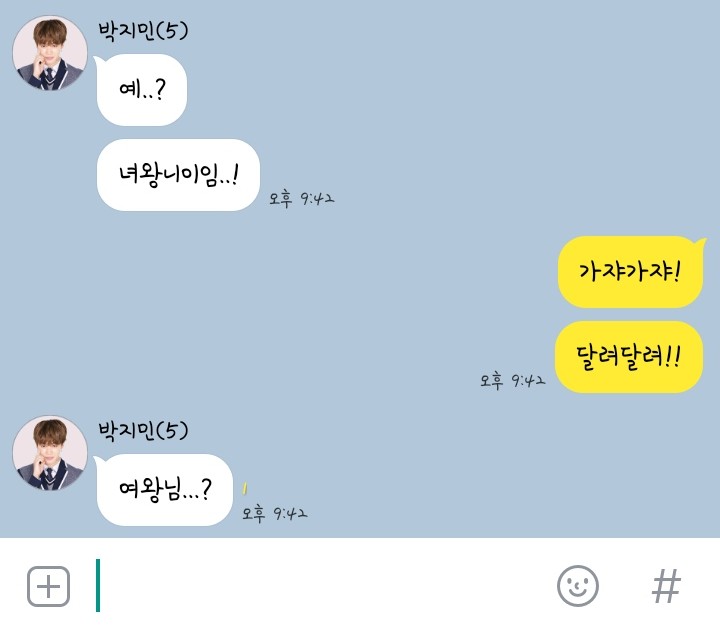Select the '예..?' message bubble
Screen dimensions: 720x634
(x=141, y=90)
